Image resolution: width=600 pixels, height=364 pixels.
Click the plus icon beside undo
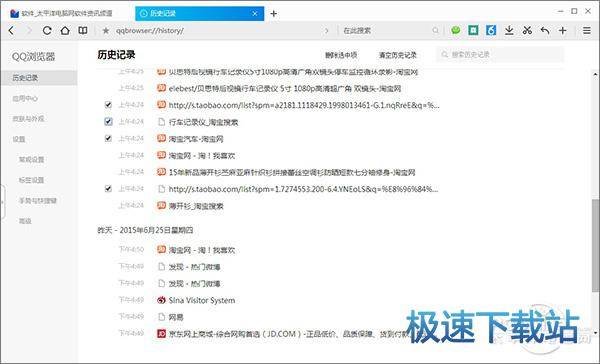pyautogui.click(x=562, y=31)
